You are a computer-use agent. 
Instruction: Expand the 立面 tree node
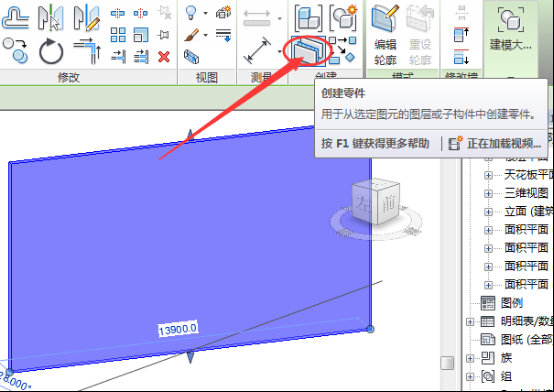[489, 212]
